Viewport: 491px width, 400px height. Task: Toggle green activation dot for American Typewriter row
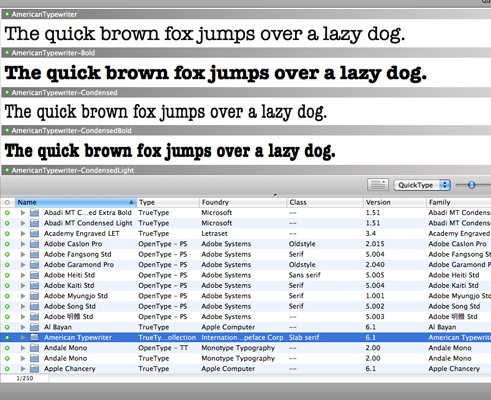click(x=7, y=337)
